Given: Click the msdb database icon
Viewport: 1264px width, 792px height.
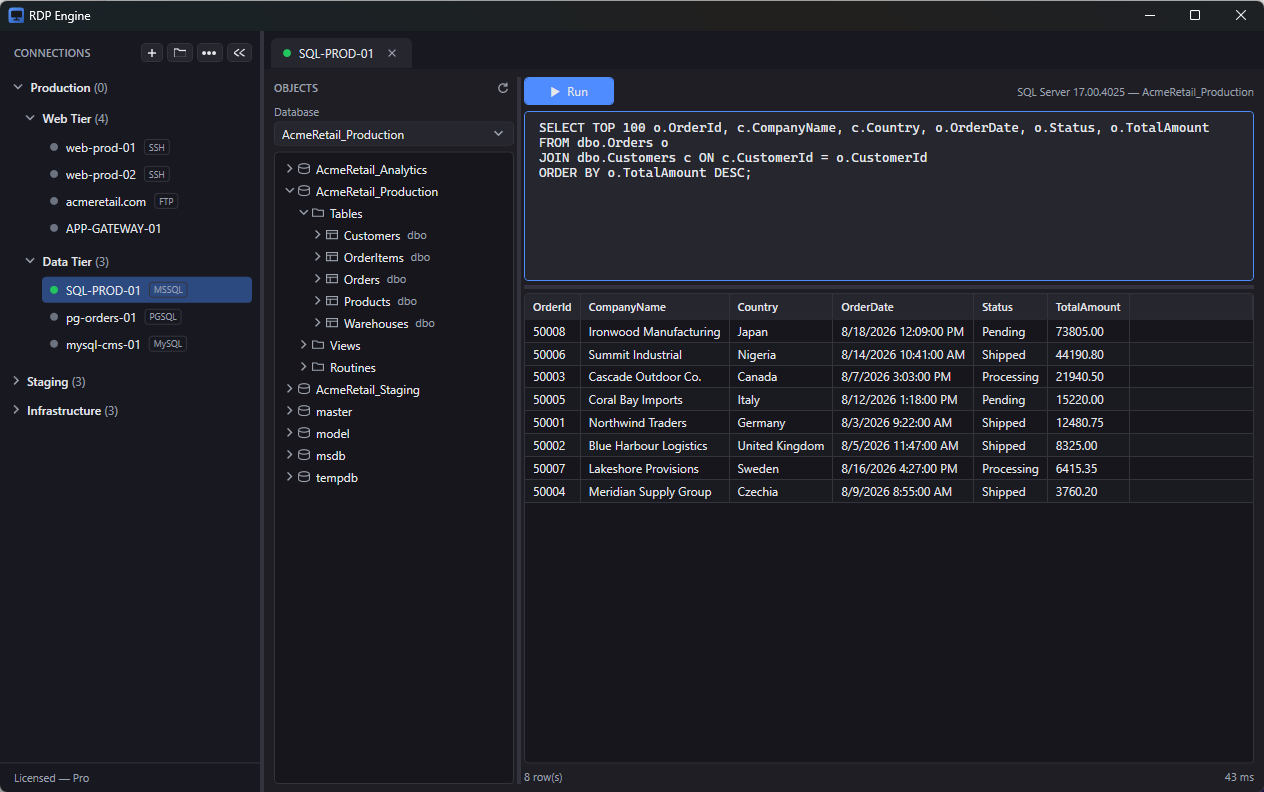Looking at the screenshot, I should pyautogui.click(x=304, y=455).
